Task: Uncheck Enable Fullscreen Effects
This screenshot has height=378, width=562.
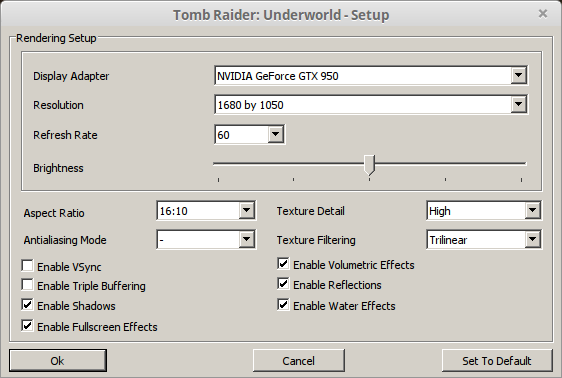Action: point(28,326)
